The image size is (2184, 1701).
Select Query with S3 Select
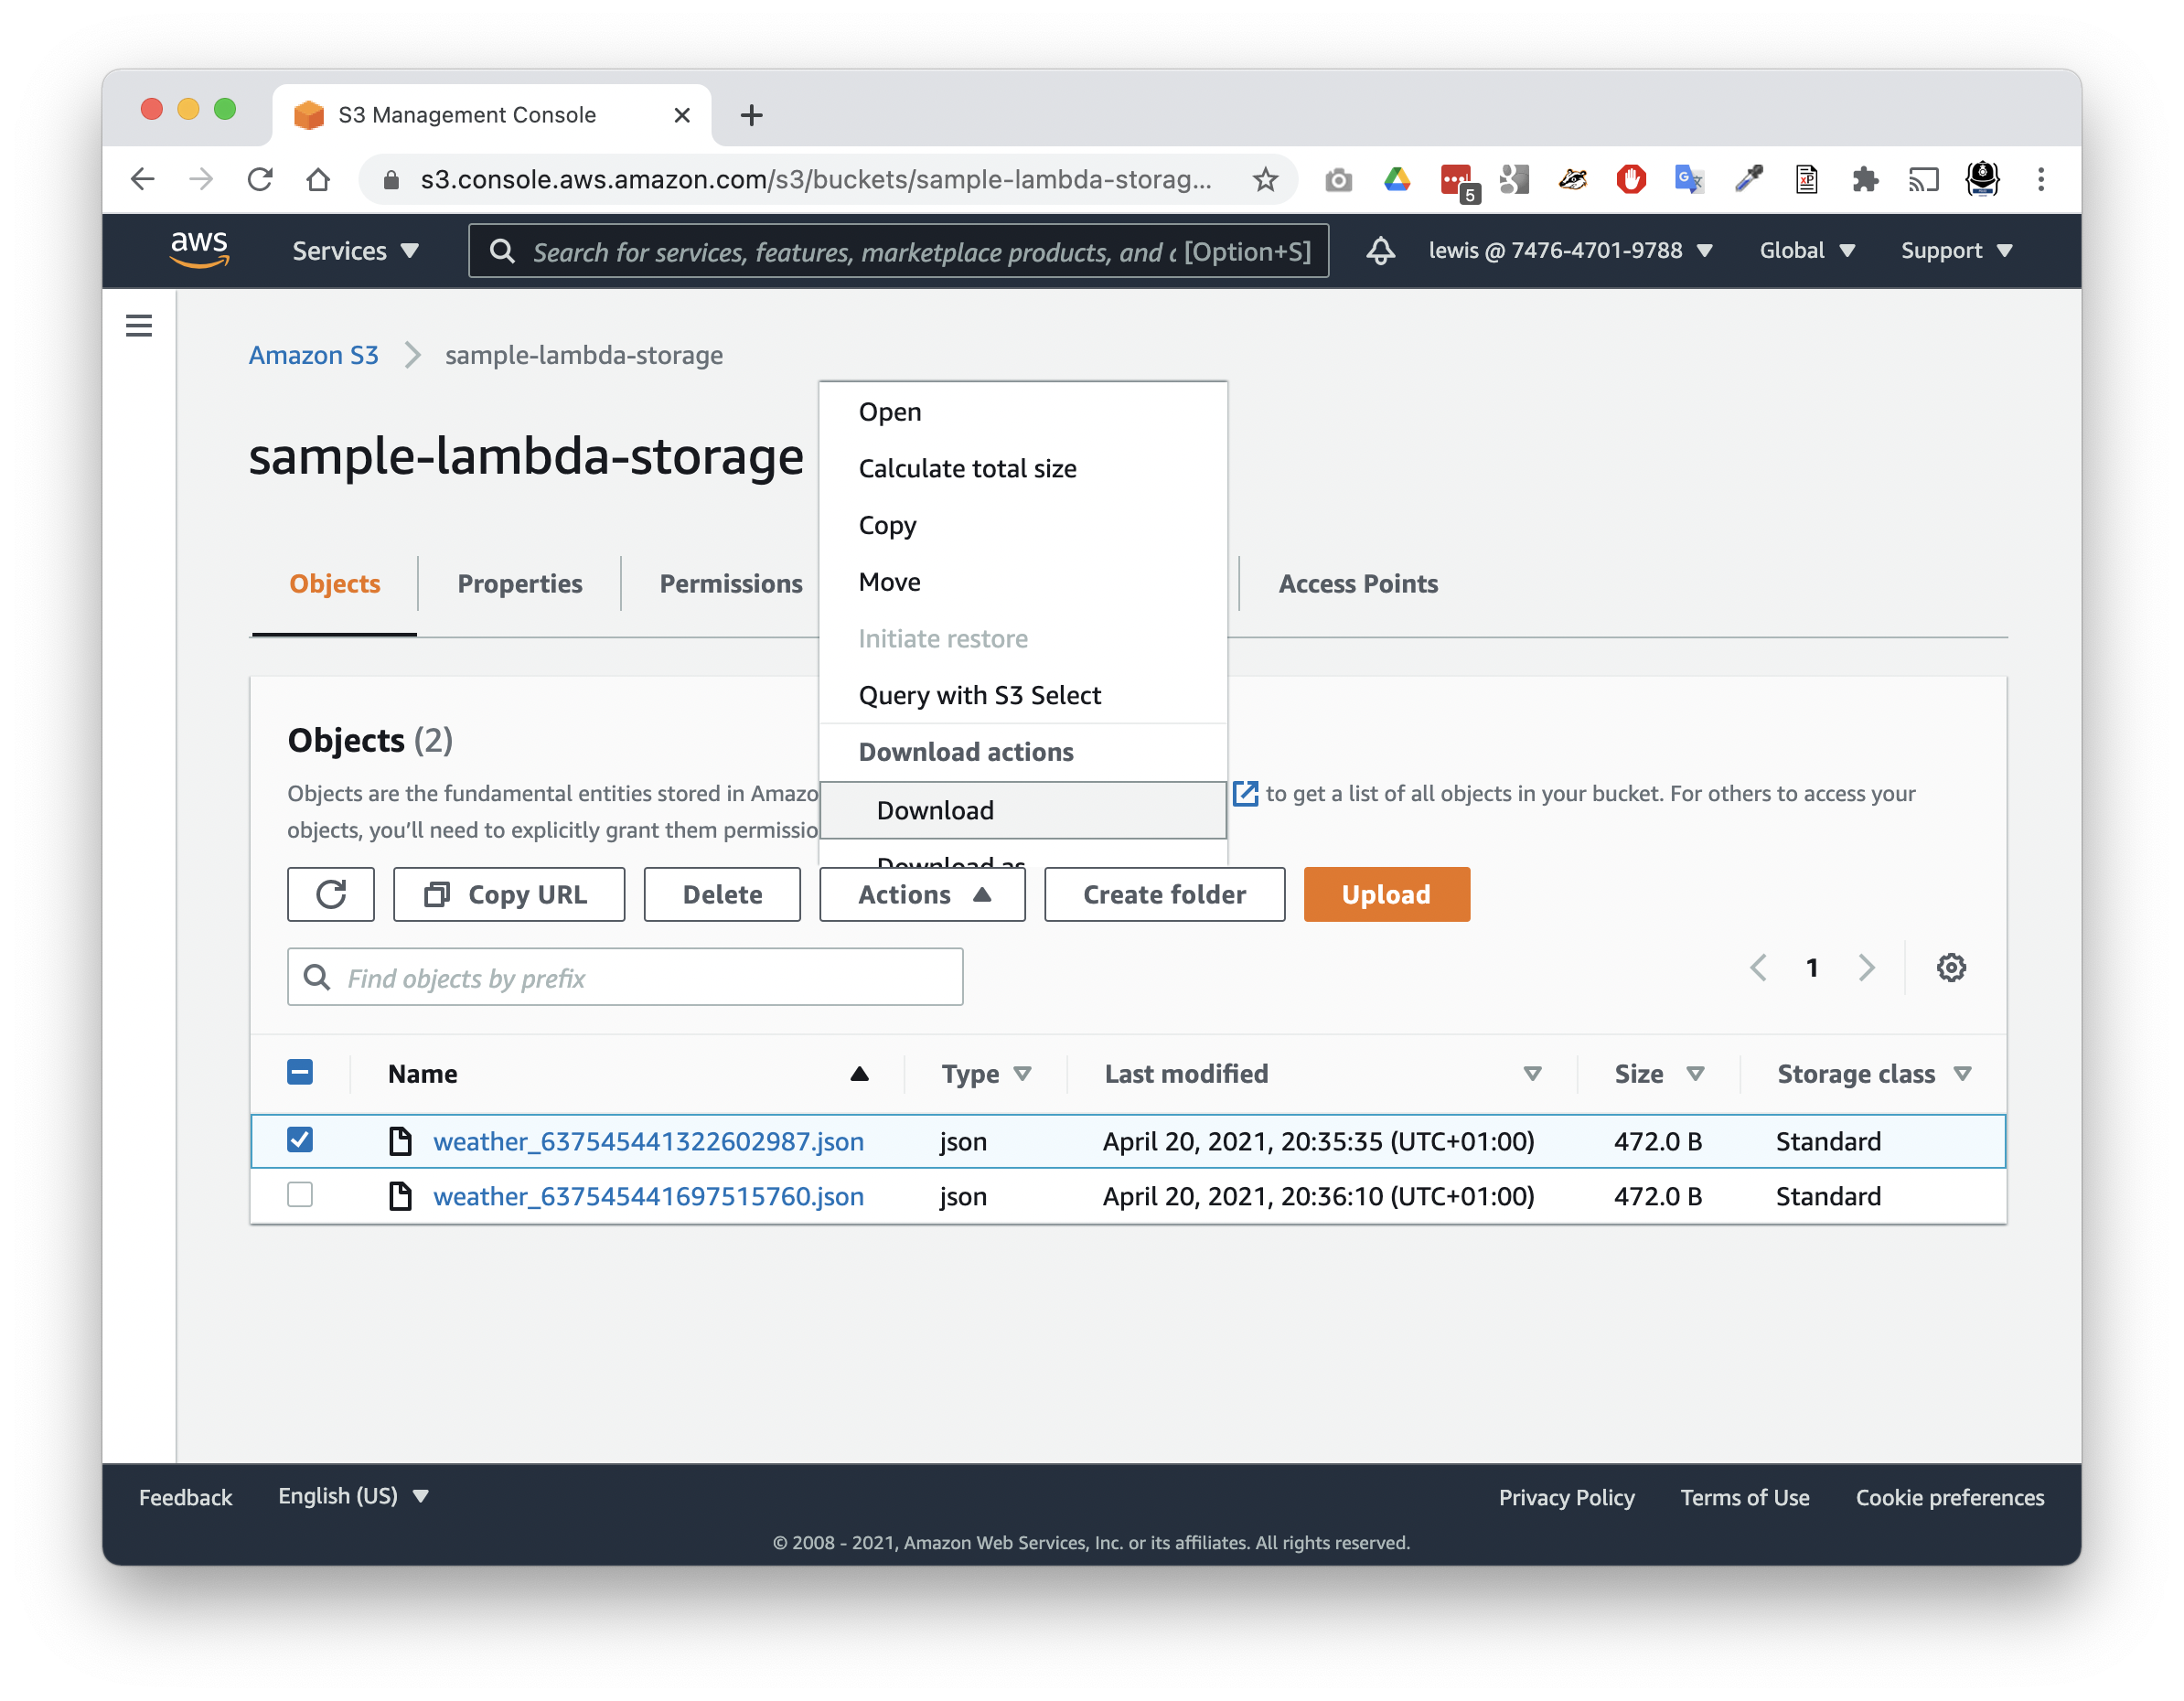coord(1022,695)
